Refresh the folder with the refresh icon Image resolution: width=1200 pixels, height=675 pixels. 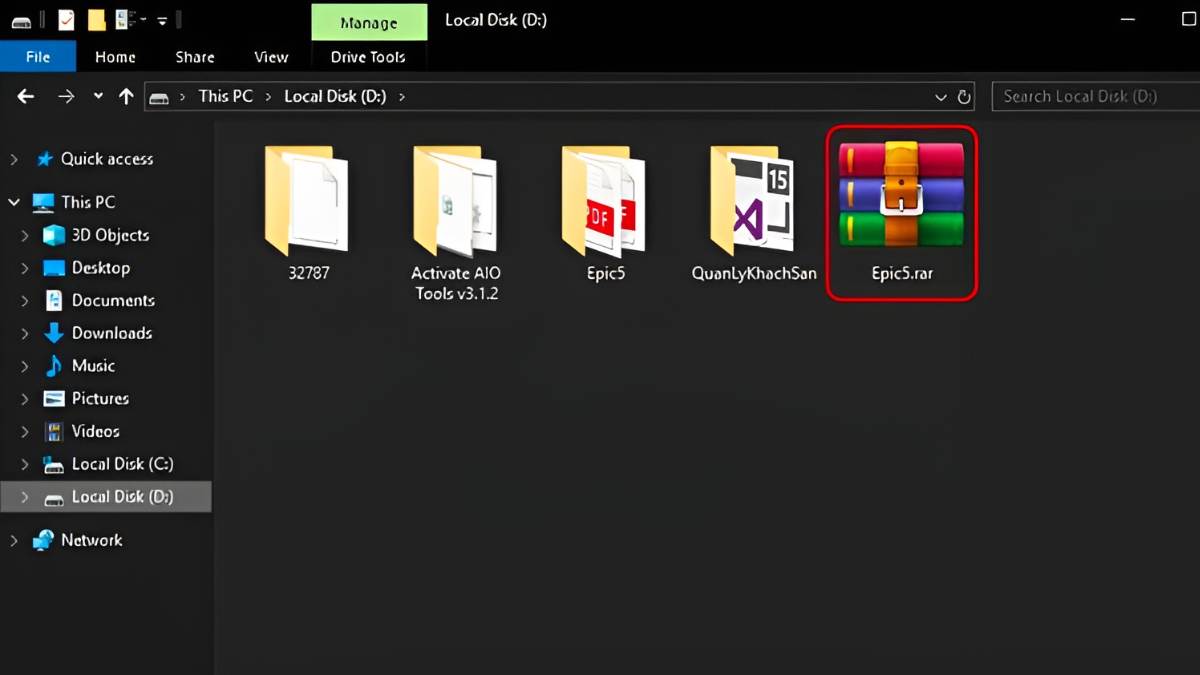click(964, 97)
